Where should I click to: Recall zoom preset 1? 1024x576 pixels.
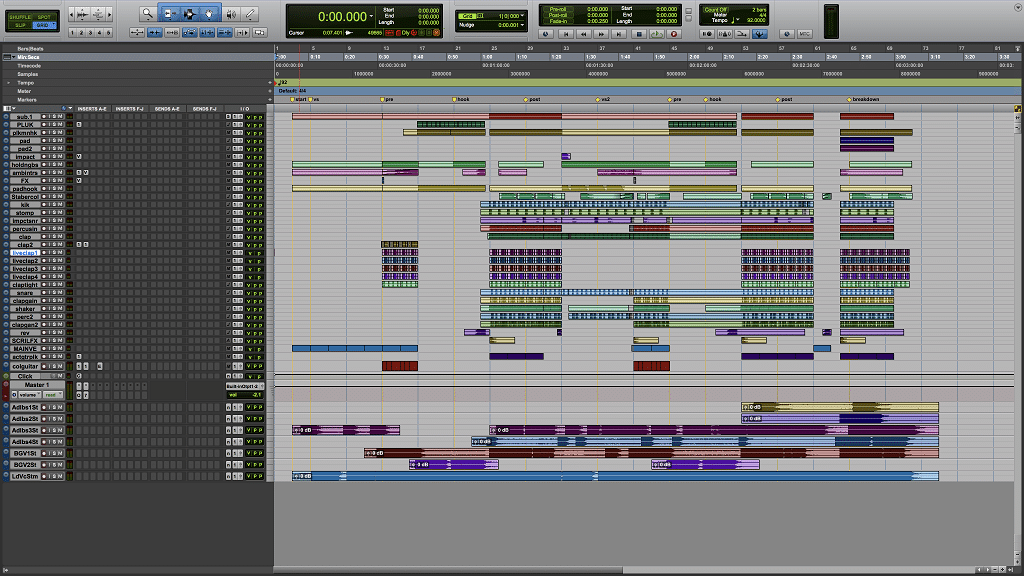[x=72, y=33]
